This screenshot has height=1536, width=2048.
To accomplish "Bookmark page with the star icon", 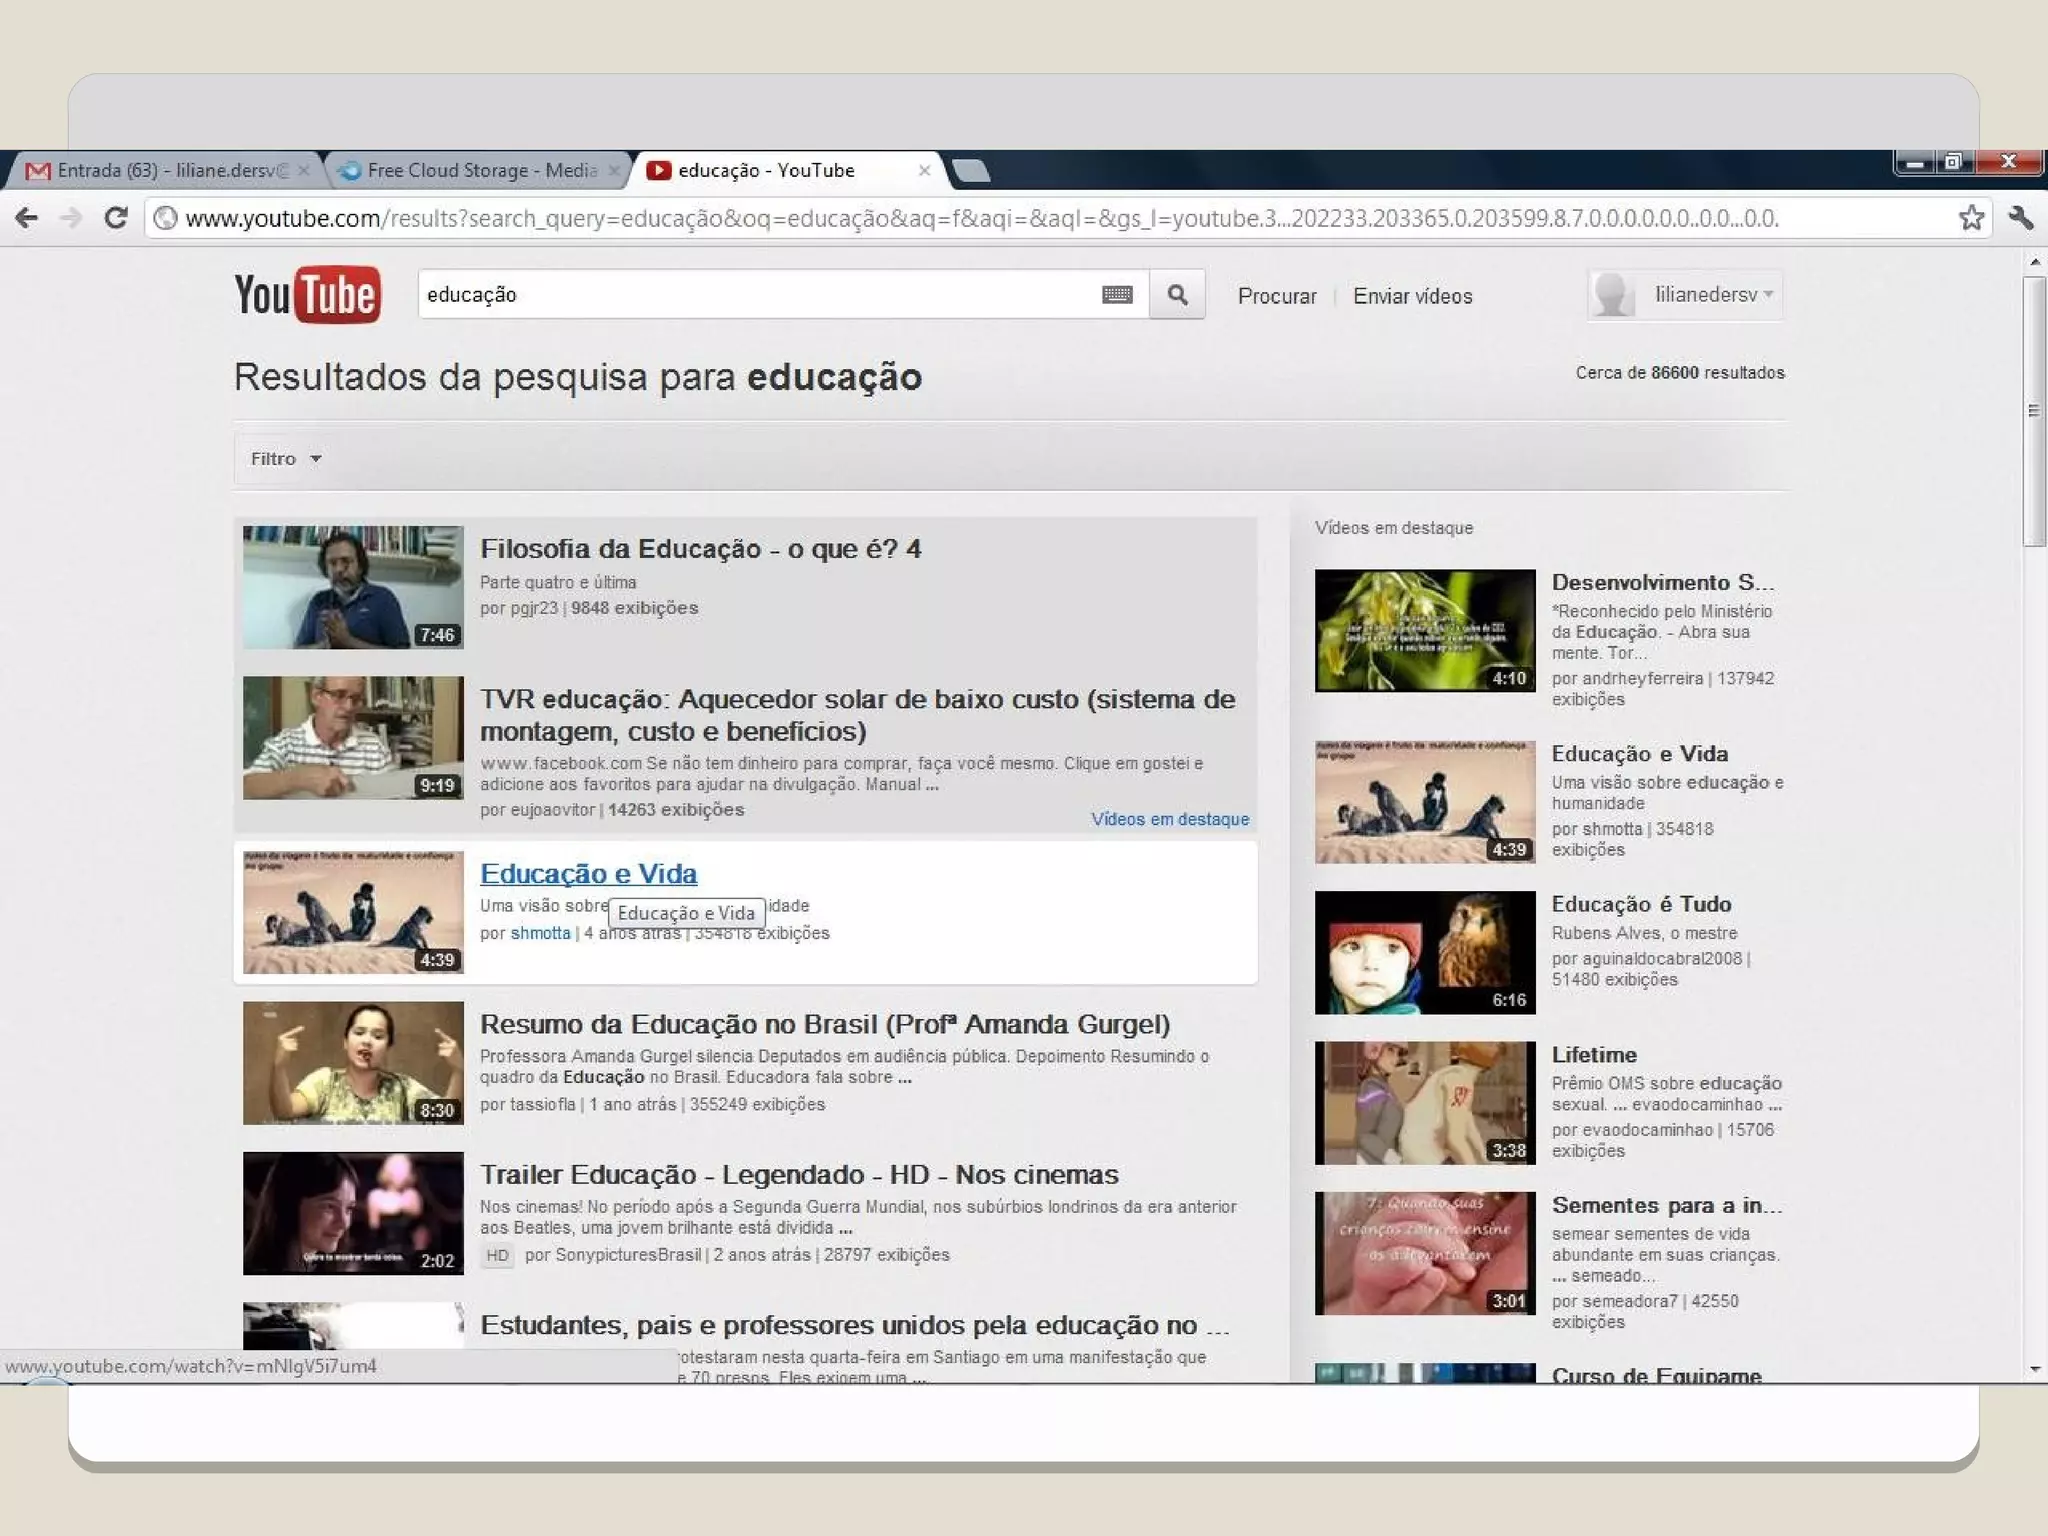I will [1970, 218].
